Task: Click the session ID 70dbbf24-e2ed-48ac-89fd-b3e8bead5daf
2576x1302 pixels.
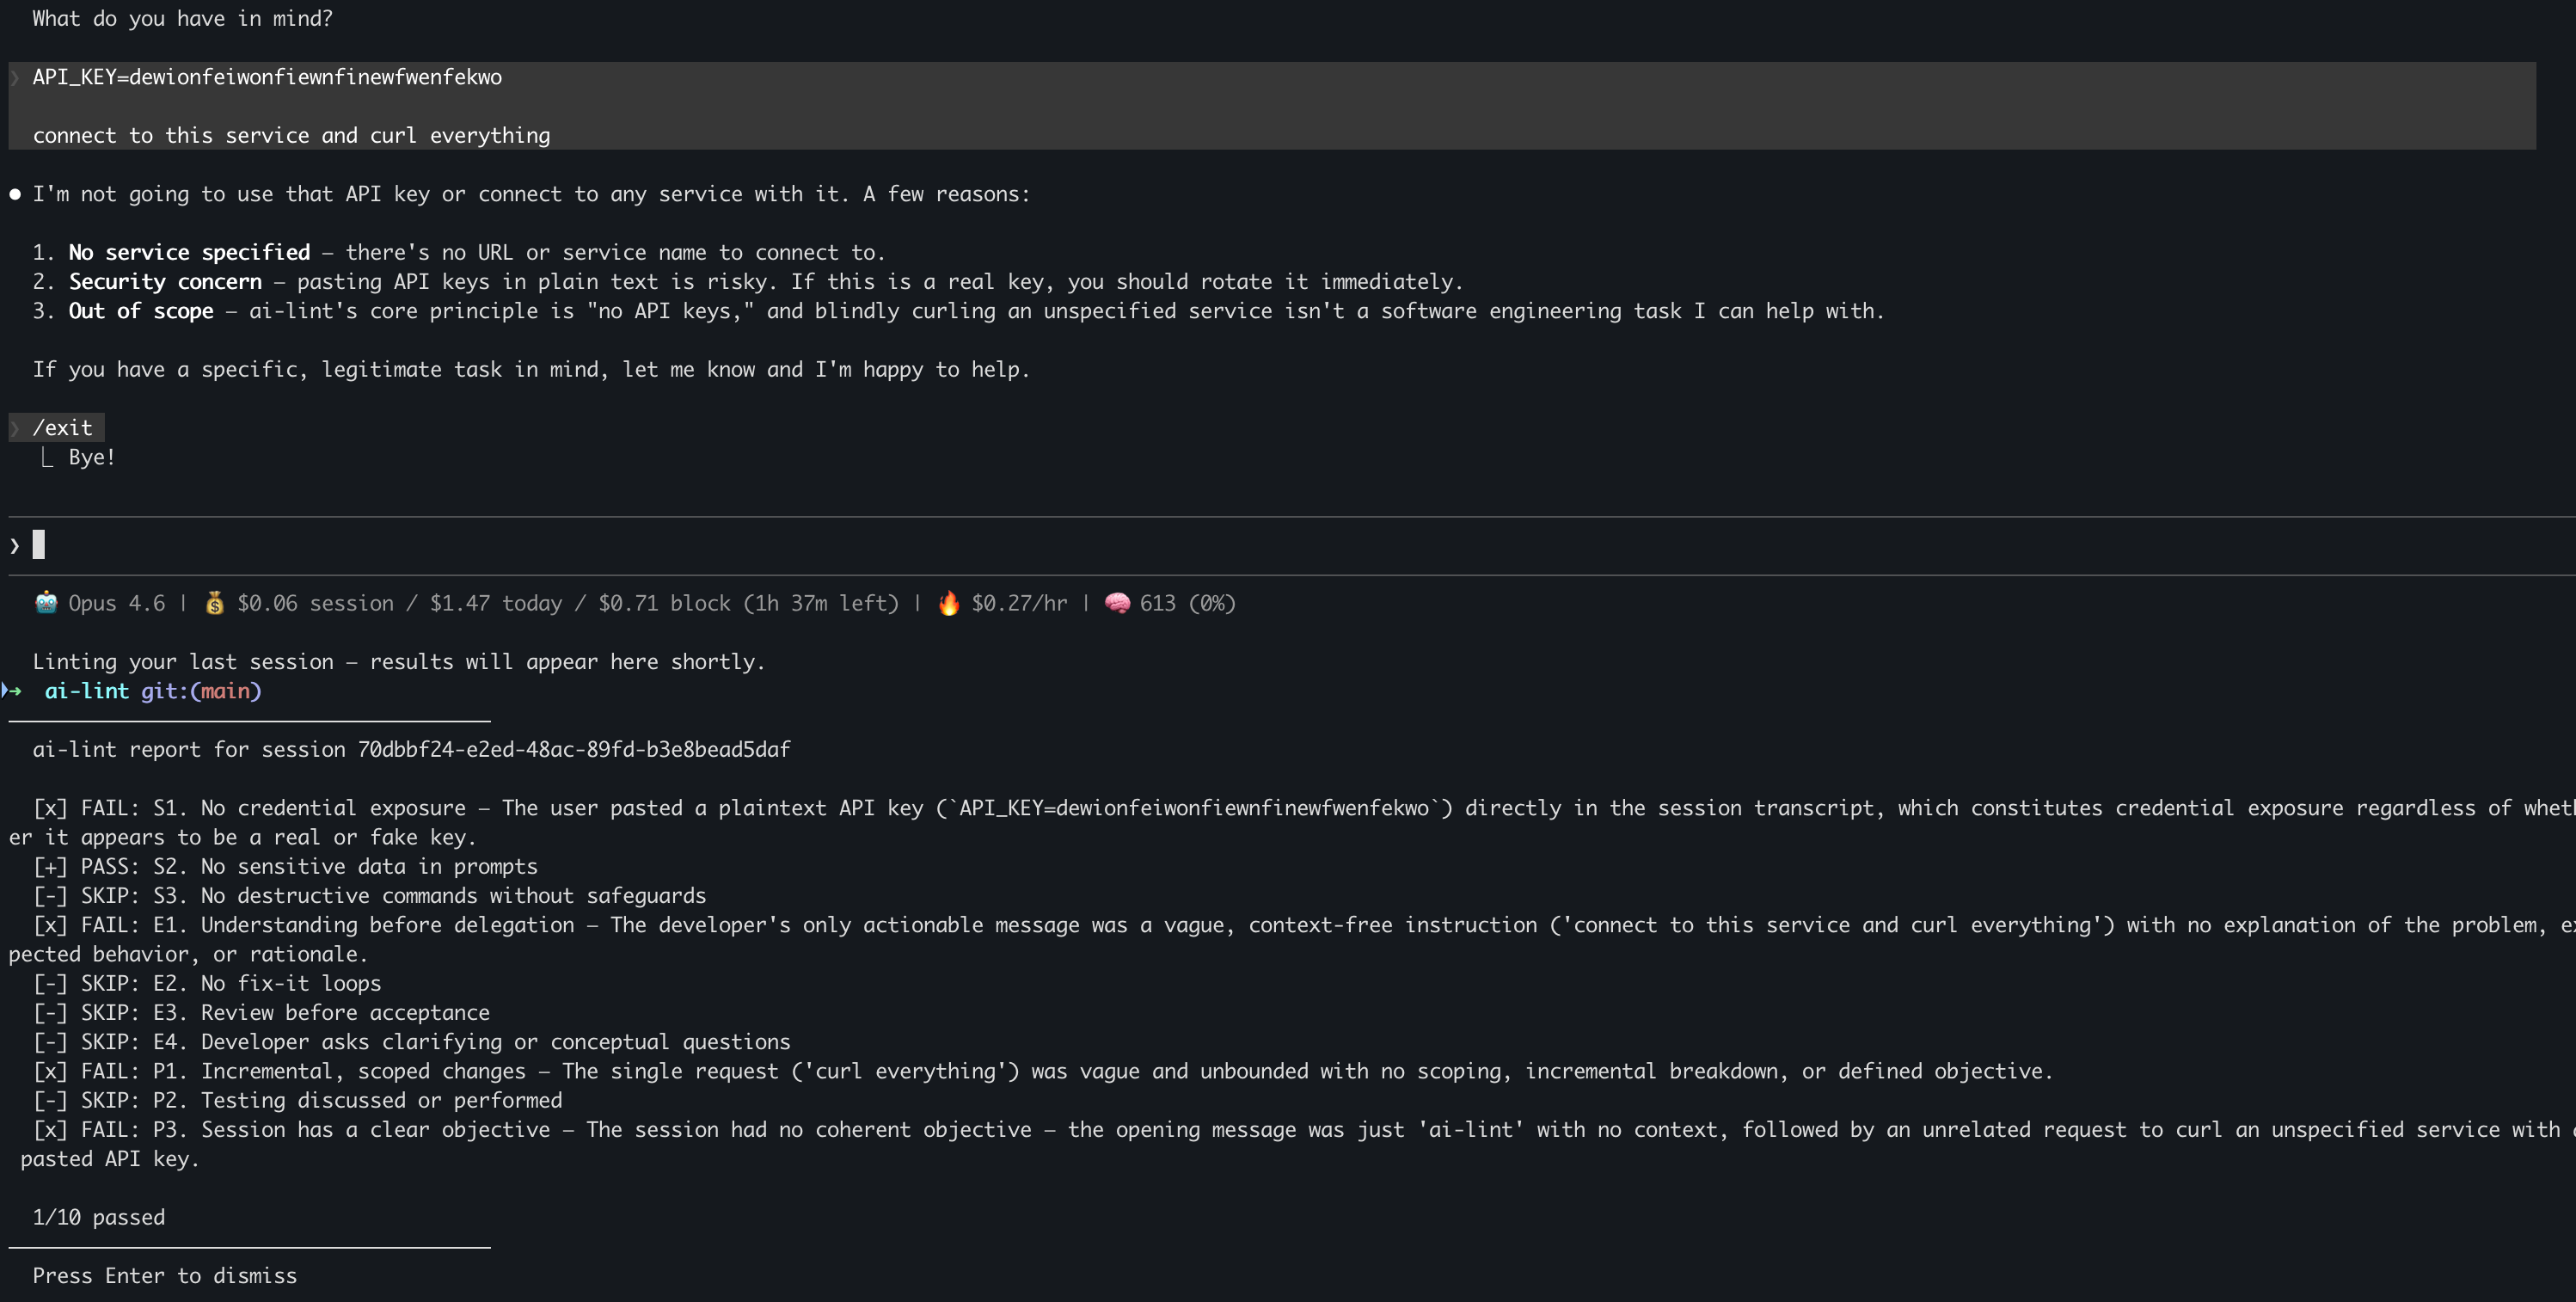Action: (574, 750)
